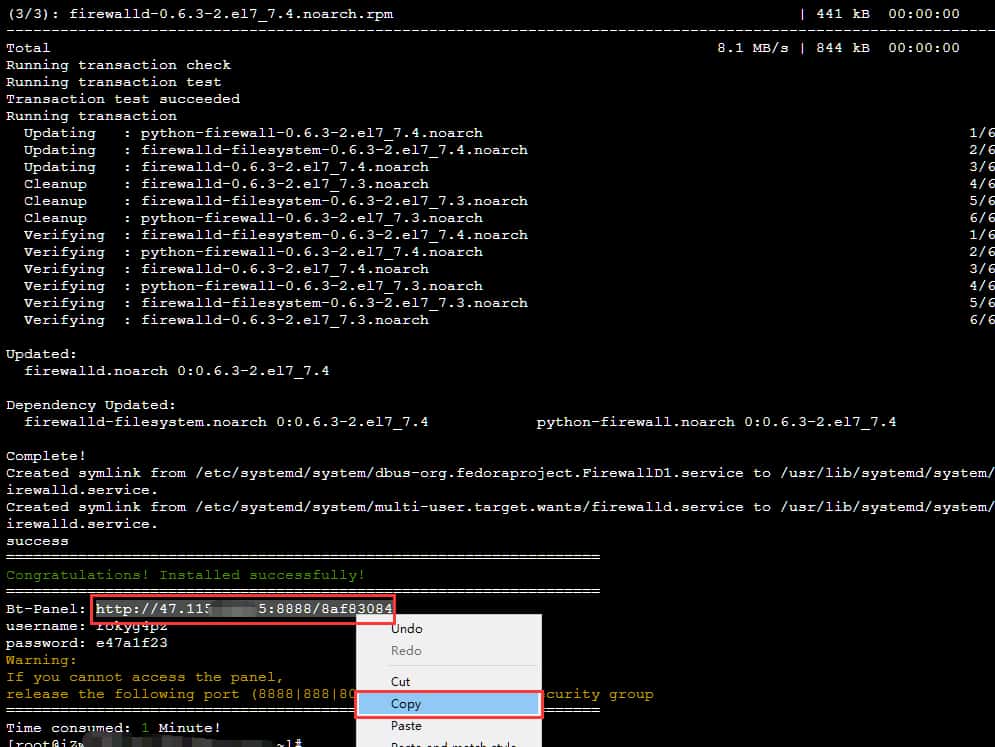Click "If you cannot access the panel" text
Viewport: 995px width, 747px height.
point(144,677)
